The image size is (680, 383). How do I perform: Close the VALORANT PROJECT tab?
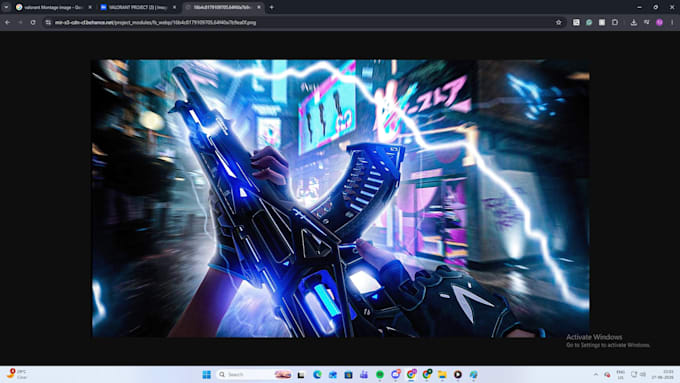pyautogui.click(x=174, y=7)
